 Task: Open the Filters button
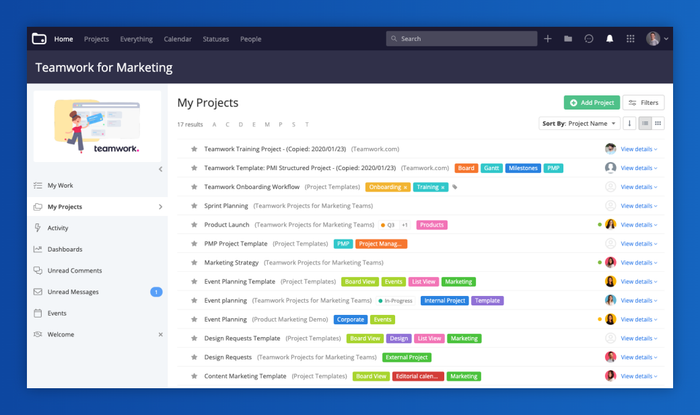(644, 103)
